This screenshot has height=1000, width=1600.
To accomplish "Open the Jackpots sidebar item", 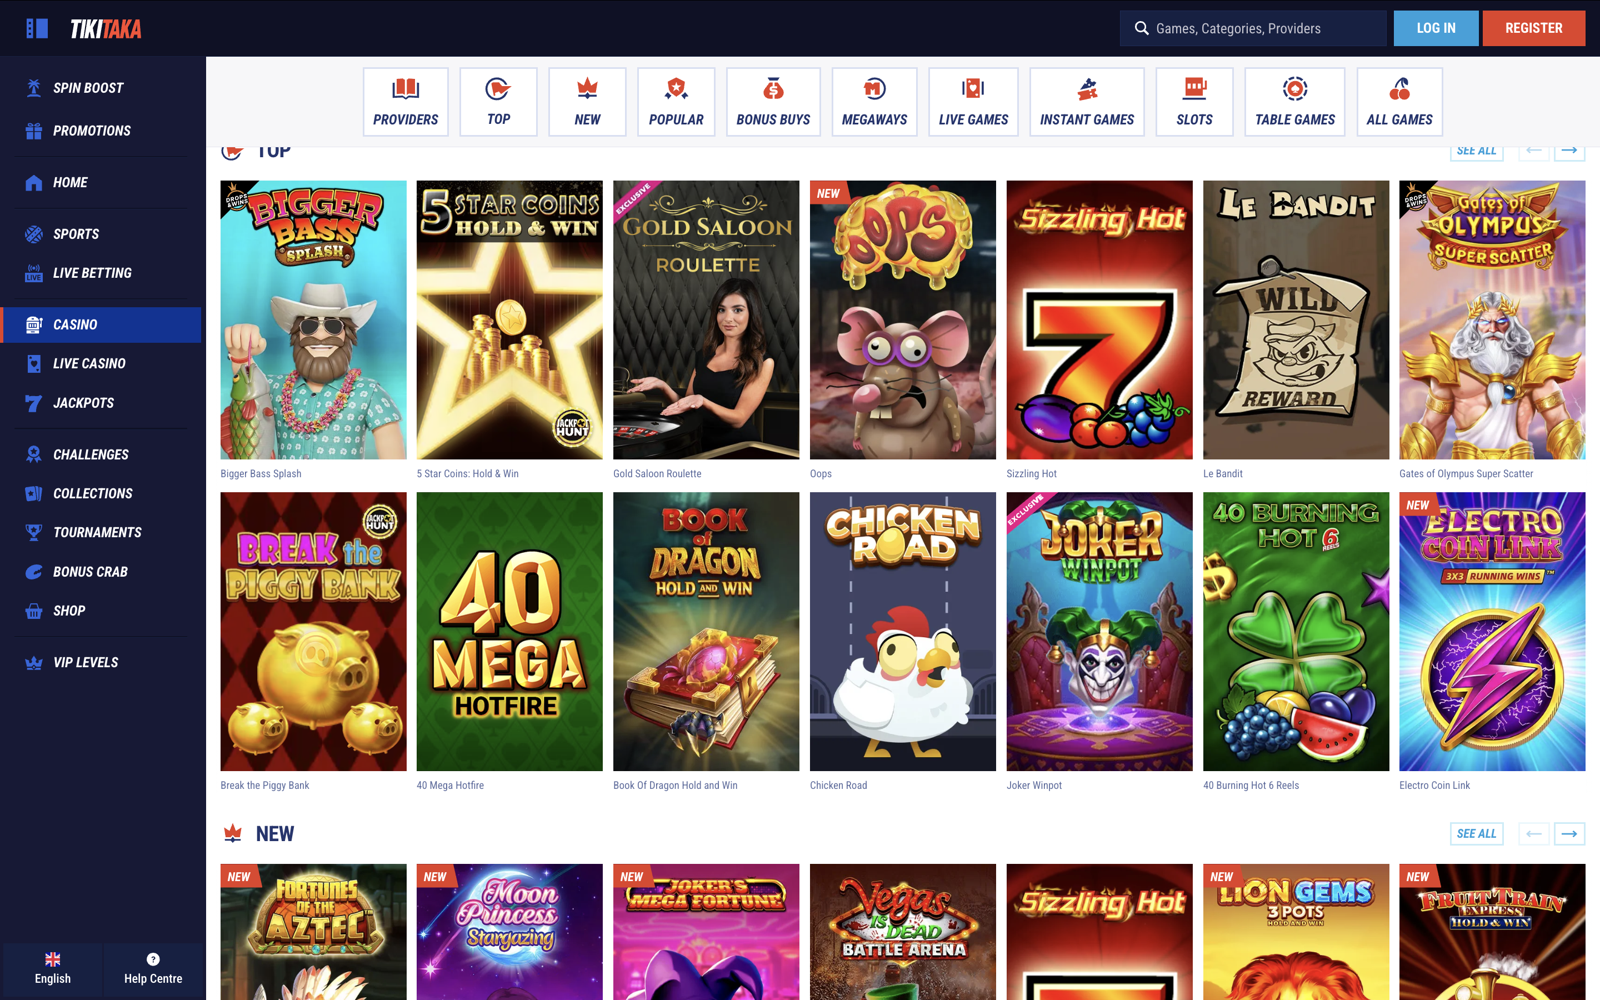I will pos(83,403).
